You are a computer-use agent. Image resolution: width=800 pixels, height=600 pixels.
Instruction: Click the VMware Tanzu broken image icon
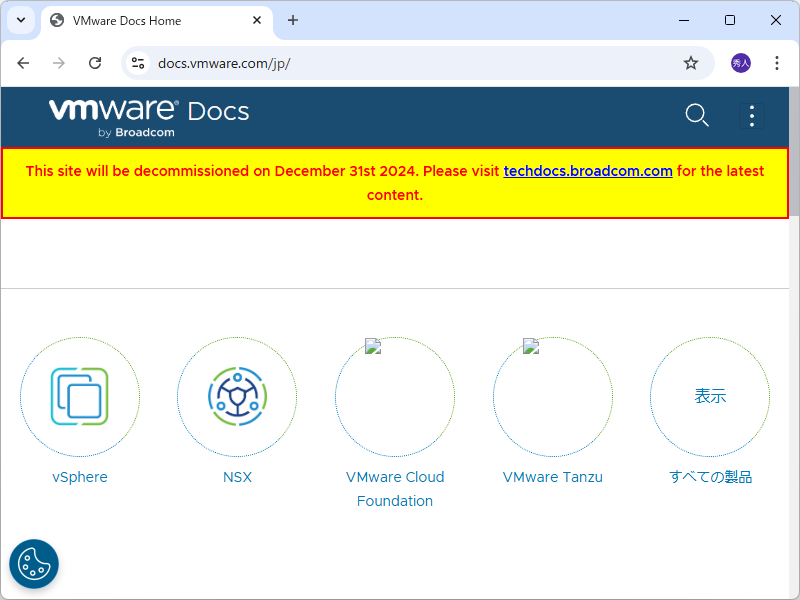click(x=530, y=346)
